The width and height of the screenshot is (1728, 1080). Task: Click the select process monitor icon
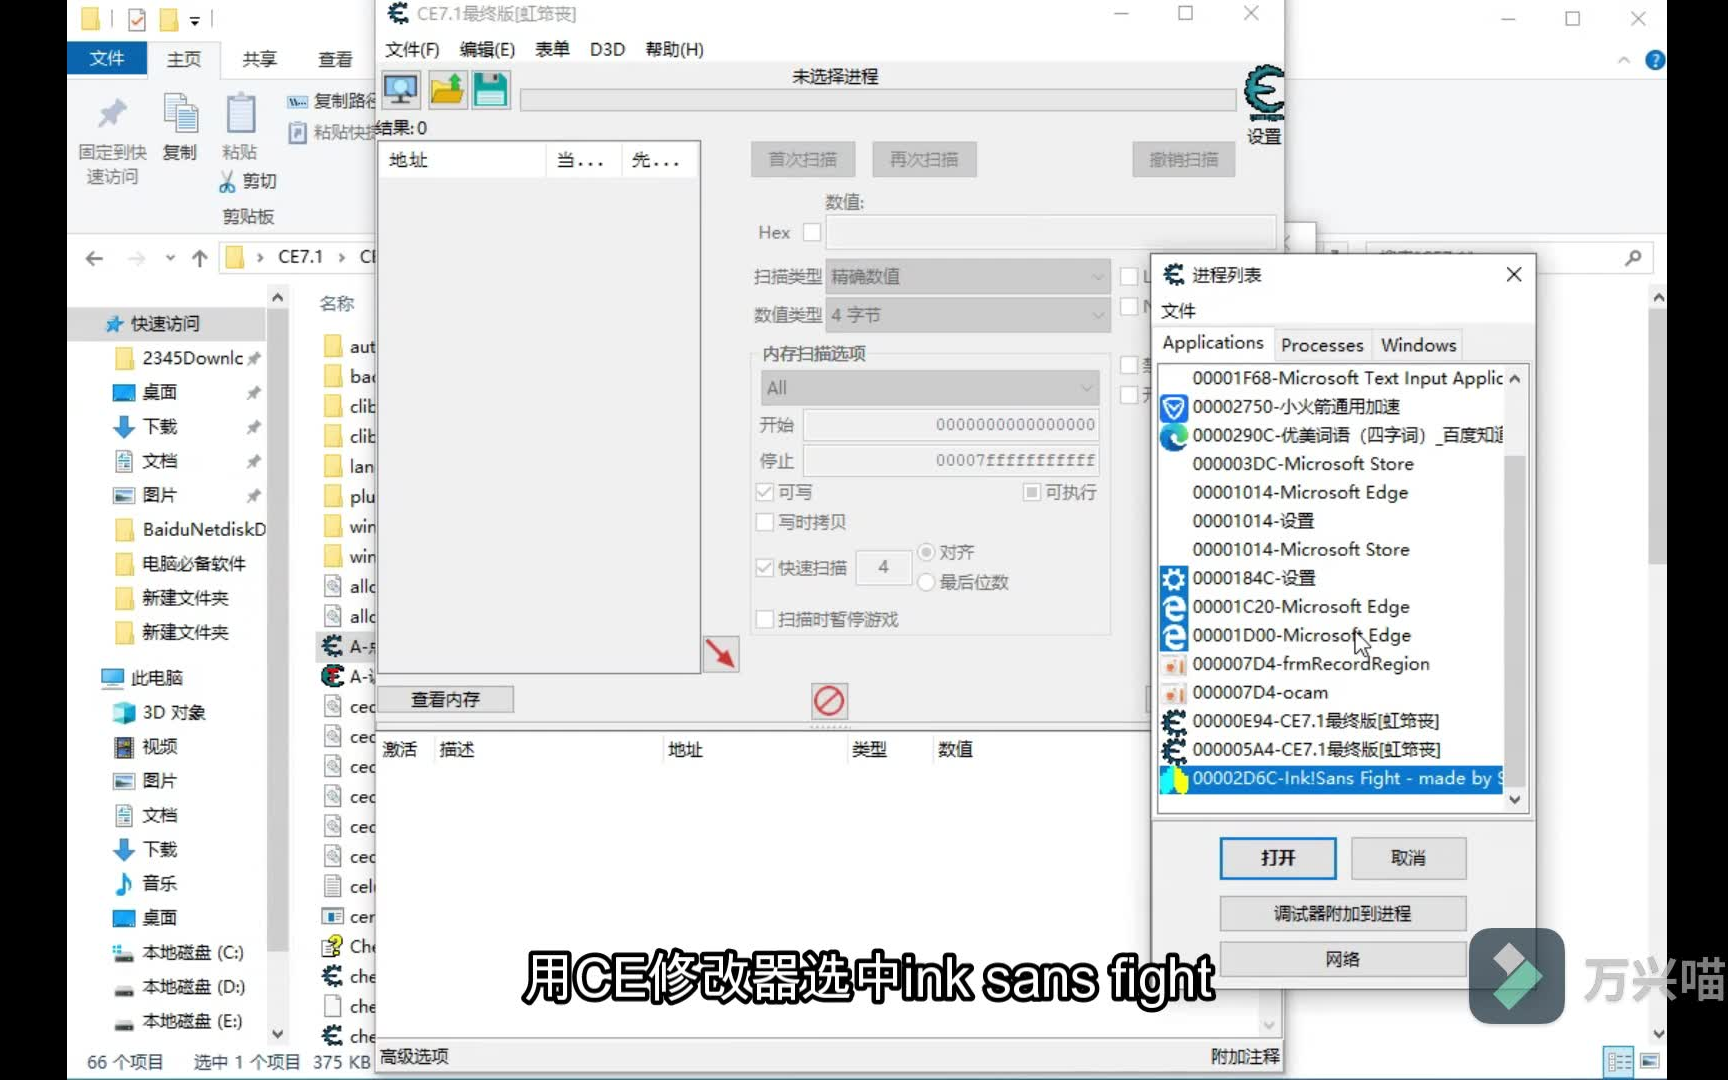[401, 90]
